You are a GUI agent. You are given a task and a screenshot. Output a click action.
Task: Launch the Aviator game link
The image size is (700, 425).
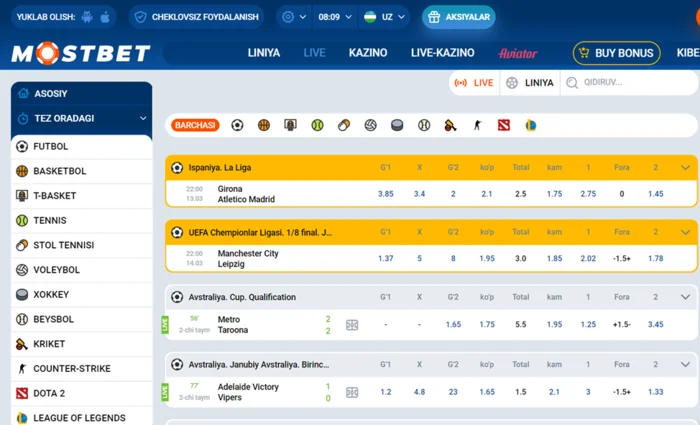coord(518,53)
